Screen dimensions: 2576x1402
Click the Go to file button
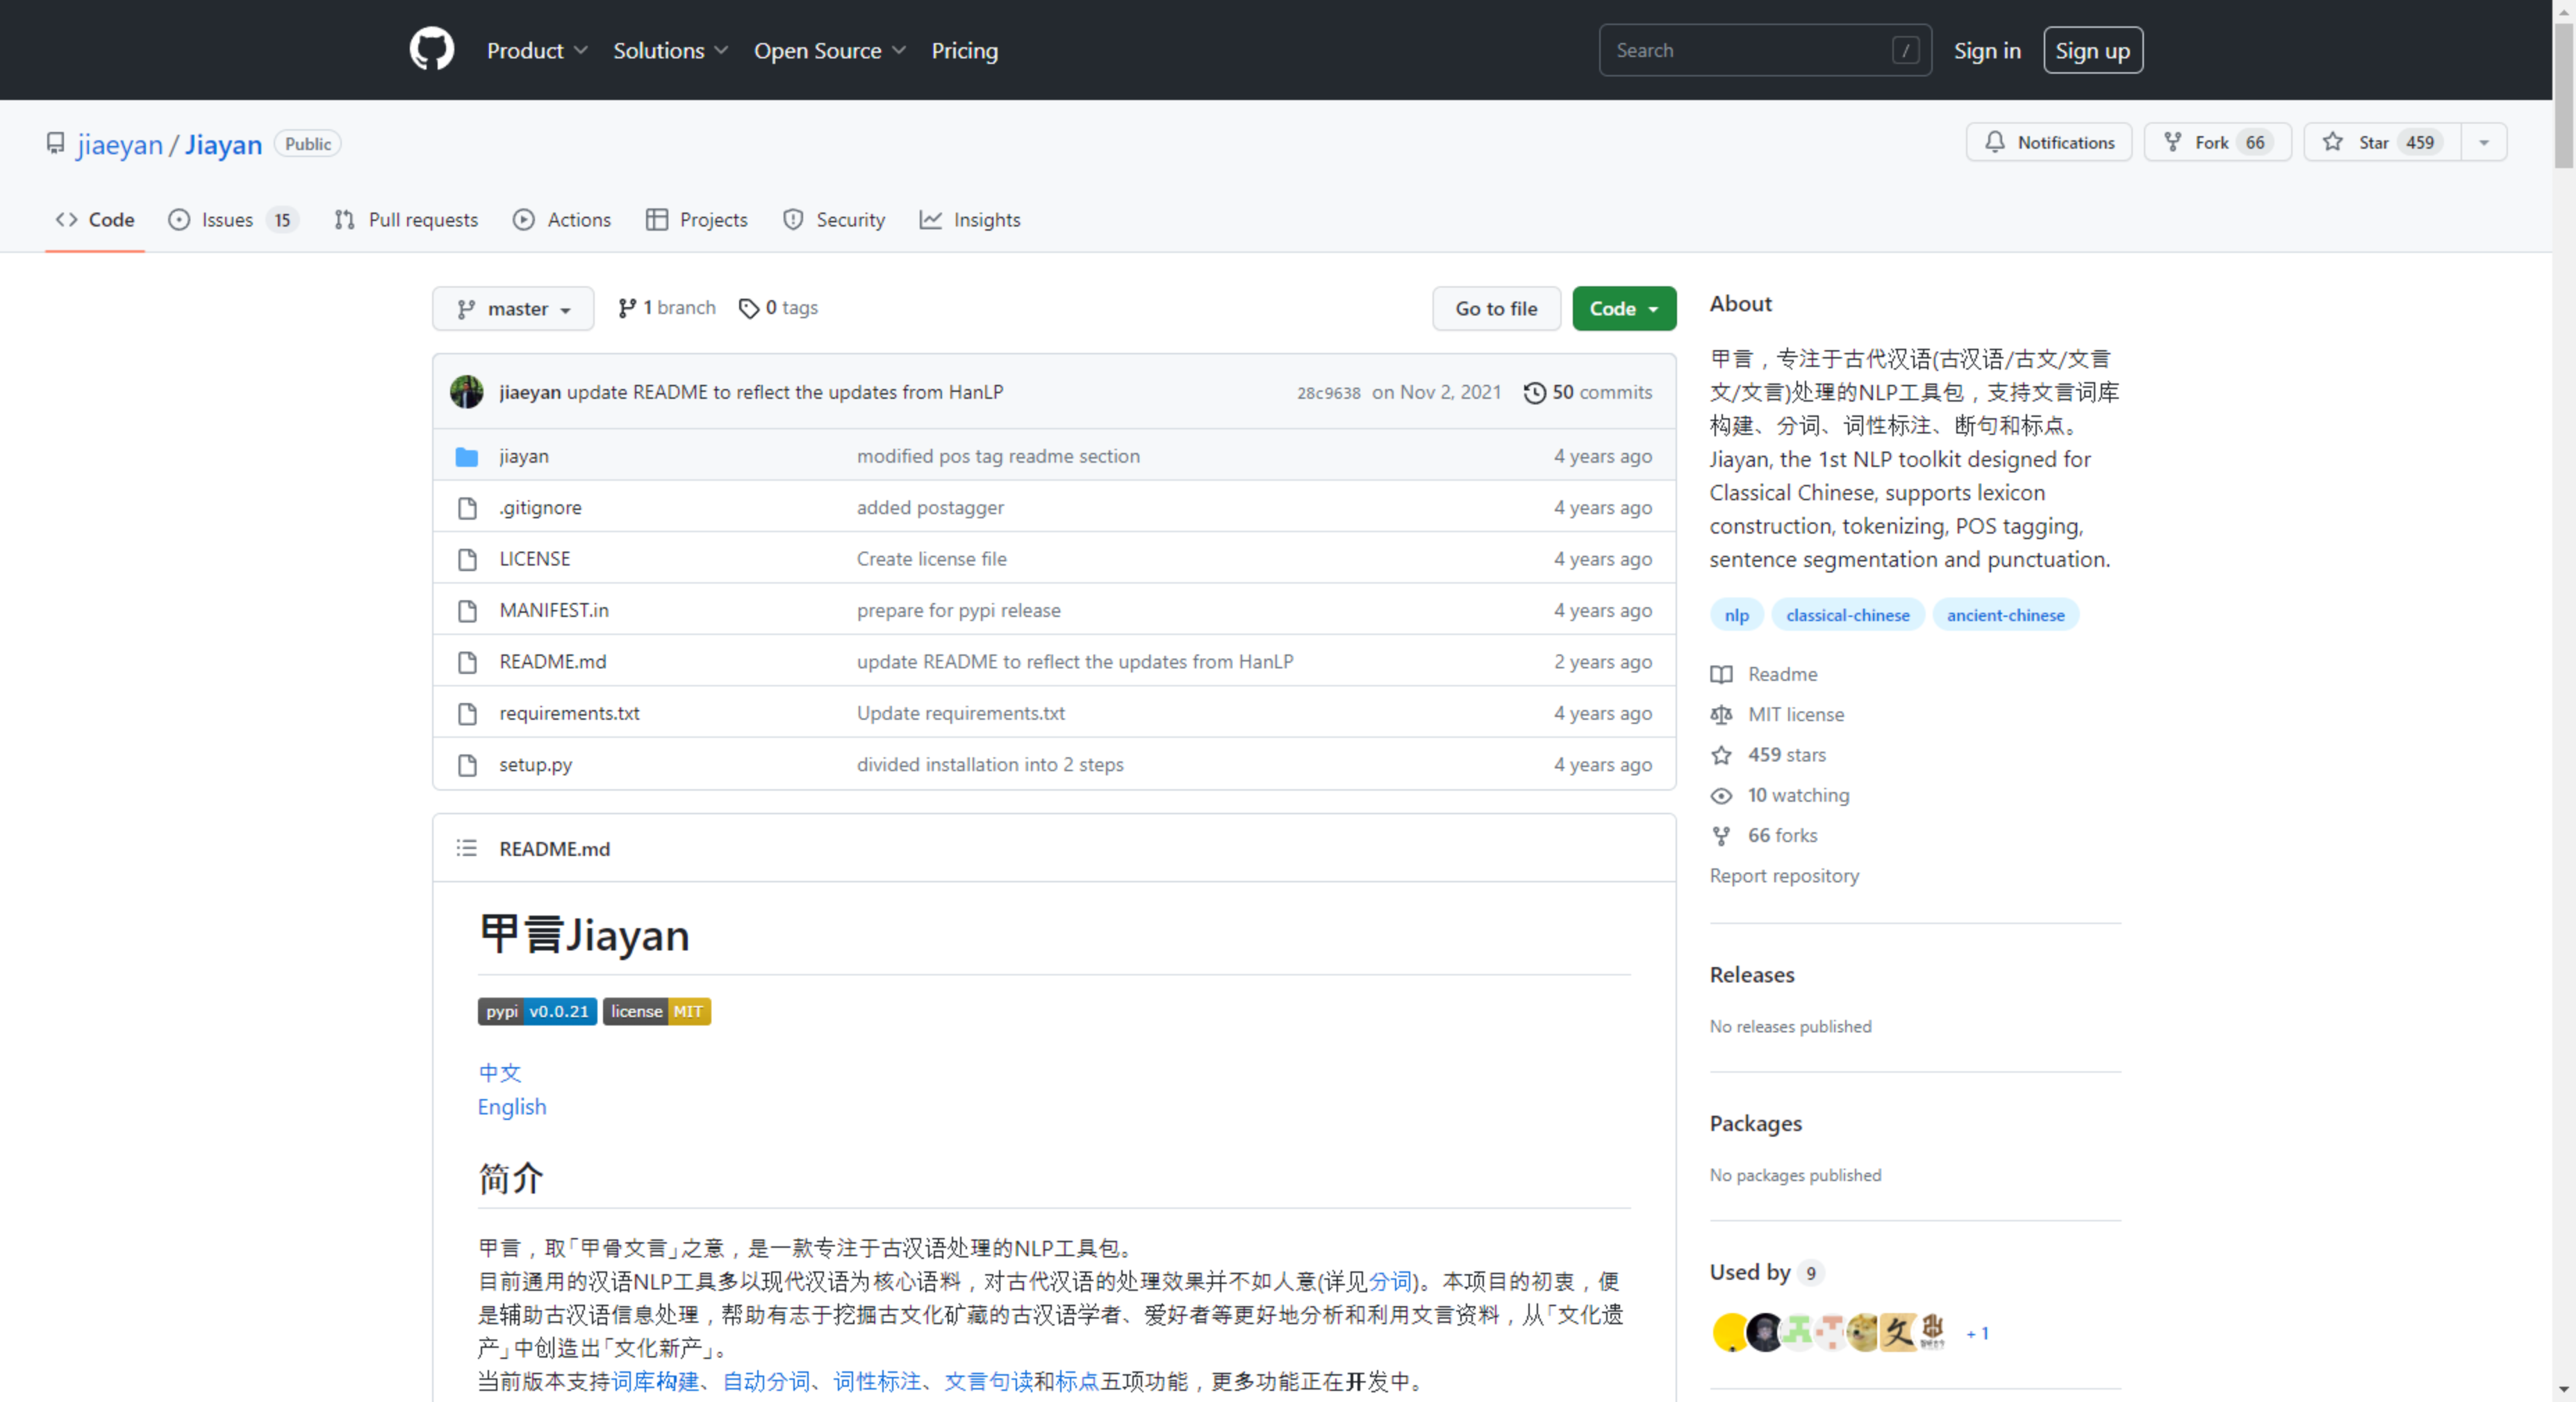1495,309
